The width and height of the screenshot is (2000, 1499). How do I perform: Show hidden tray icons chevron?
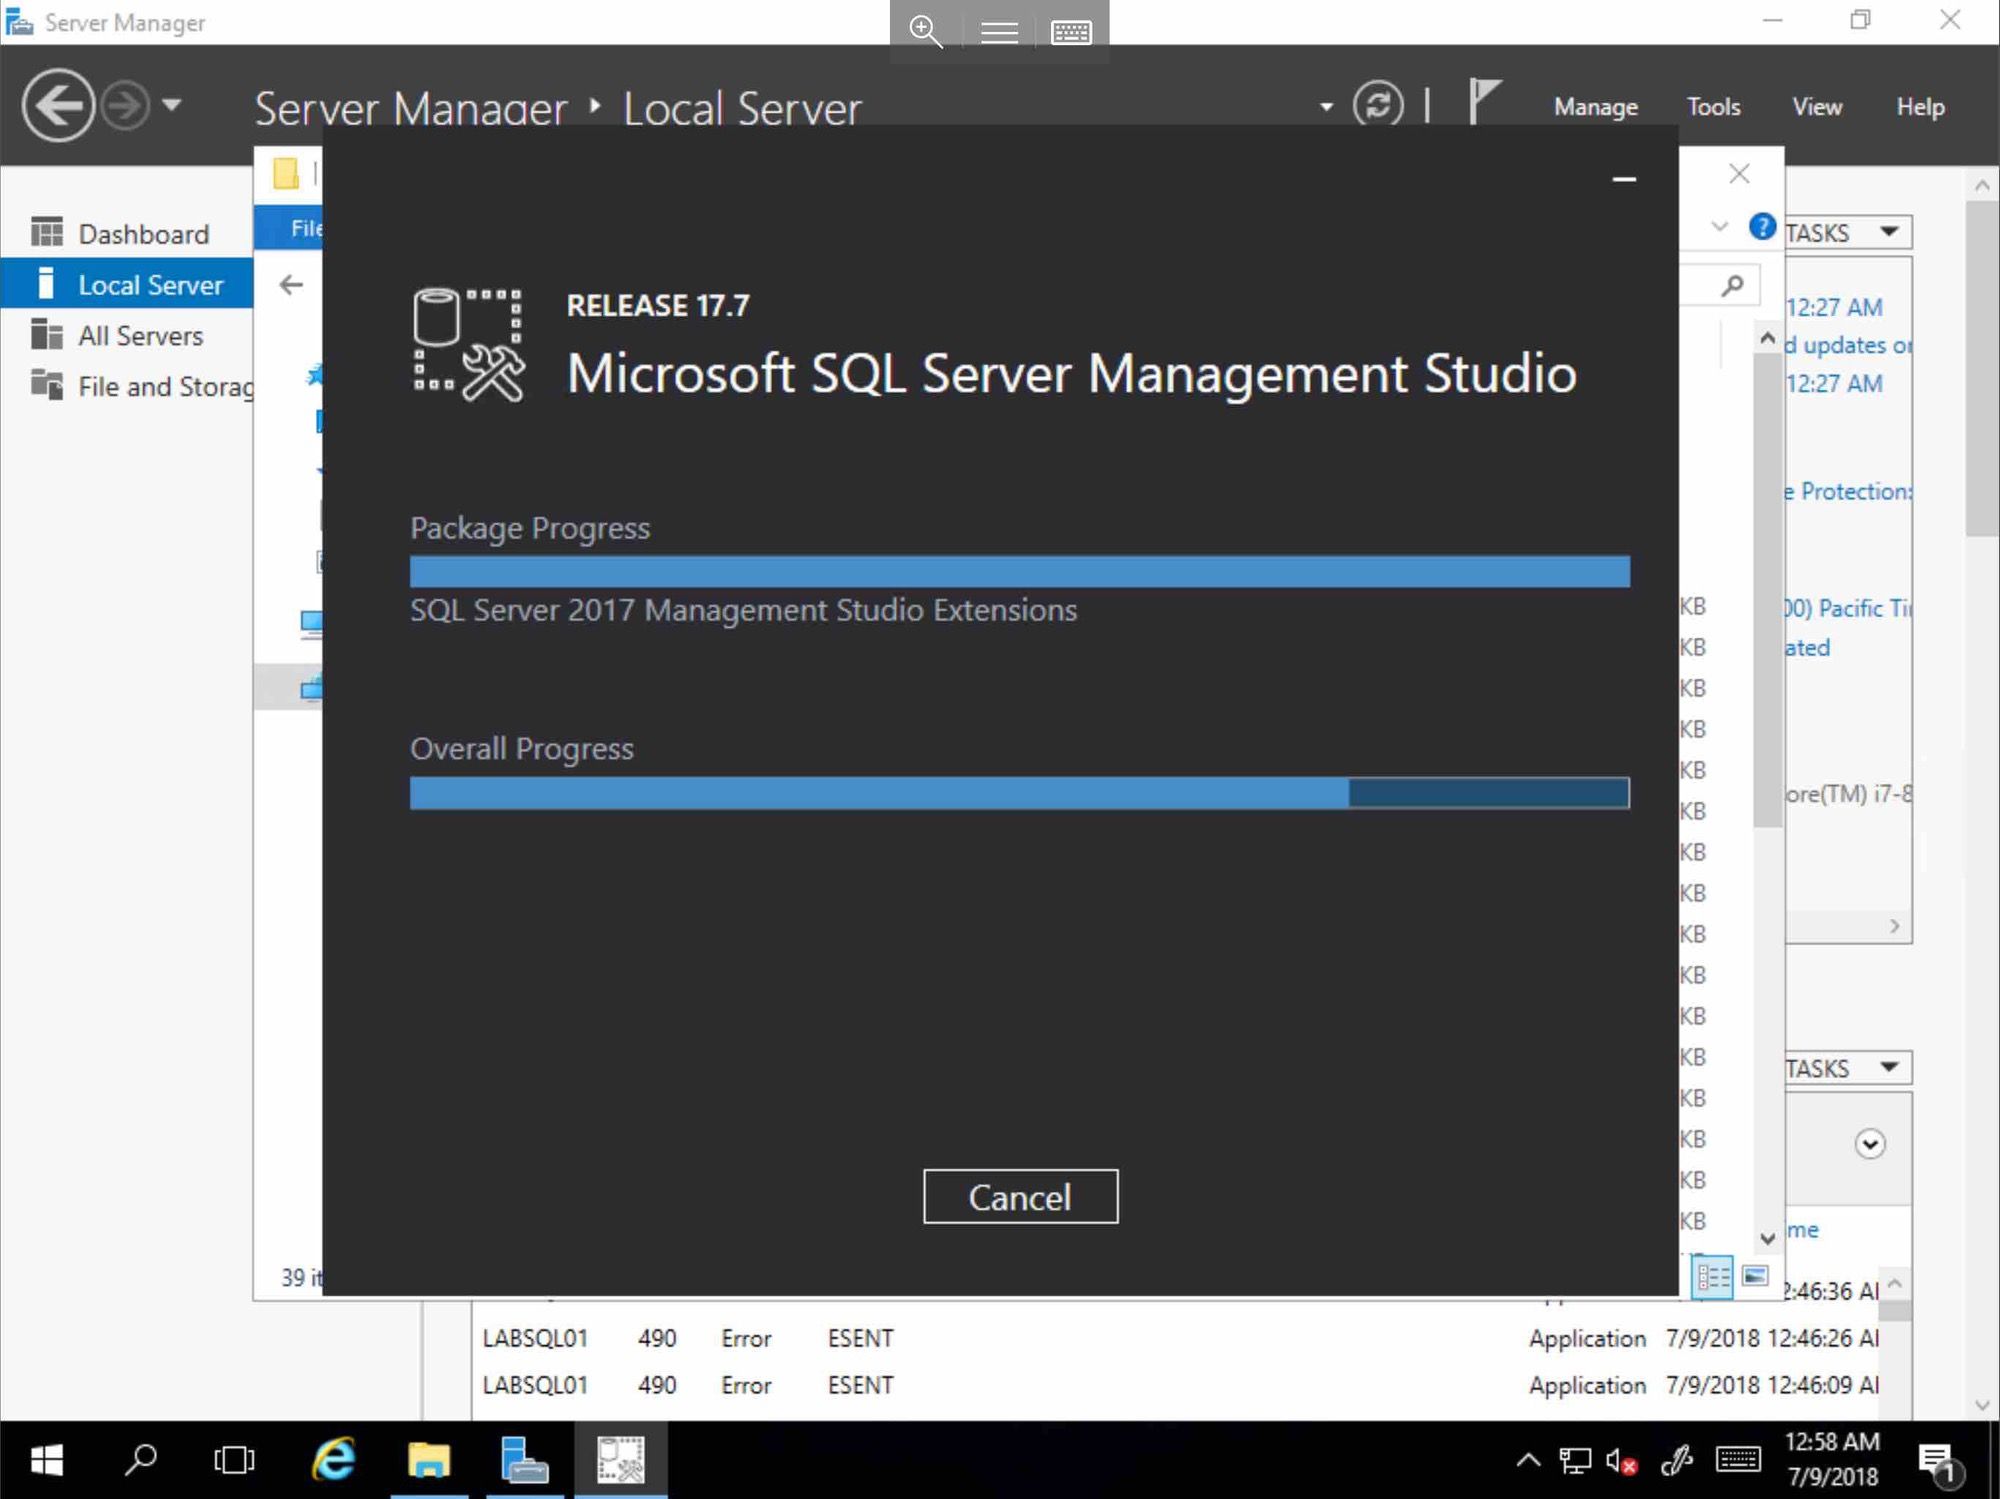[1528, 1460]
